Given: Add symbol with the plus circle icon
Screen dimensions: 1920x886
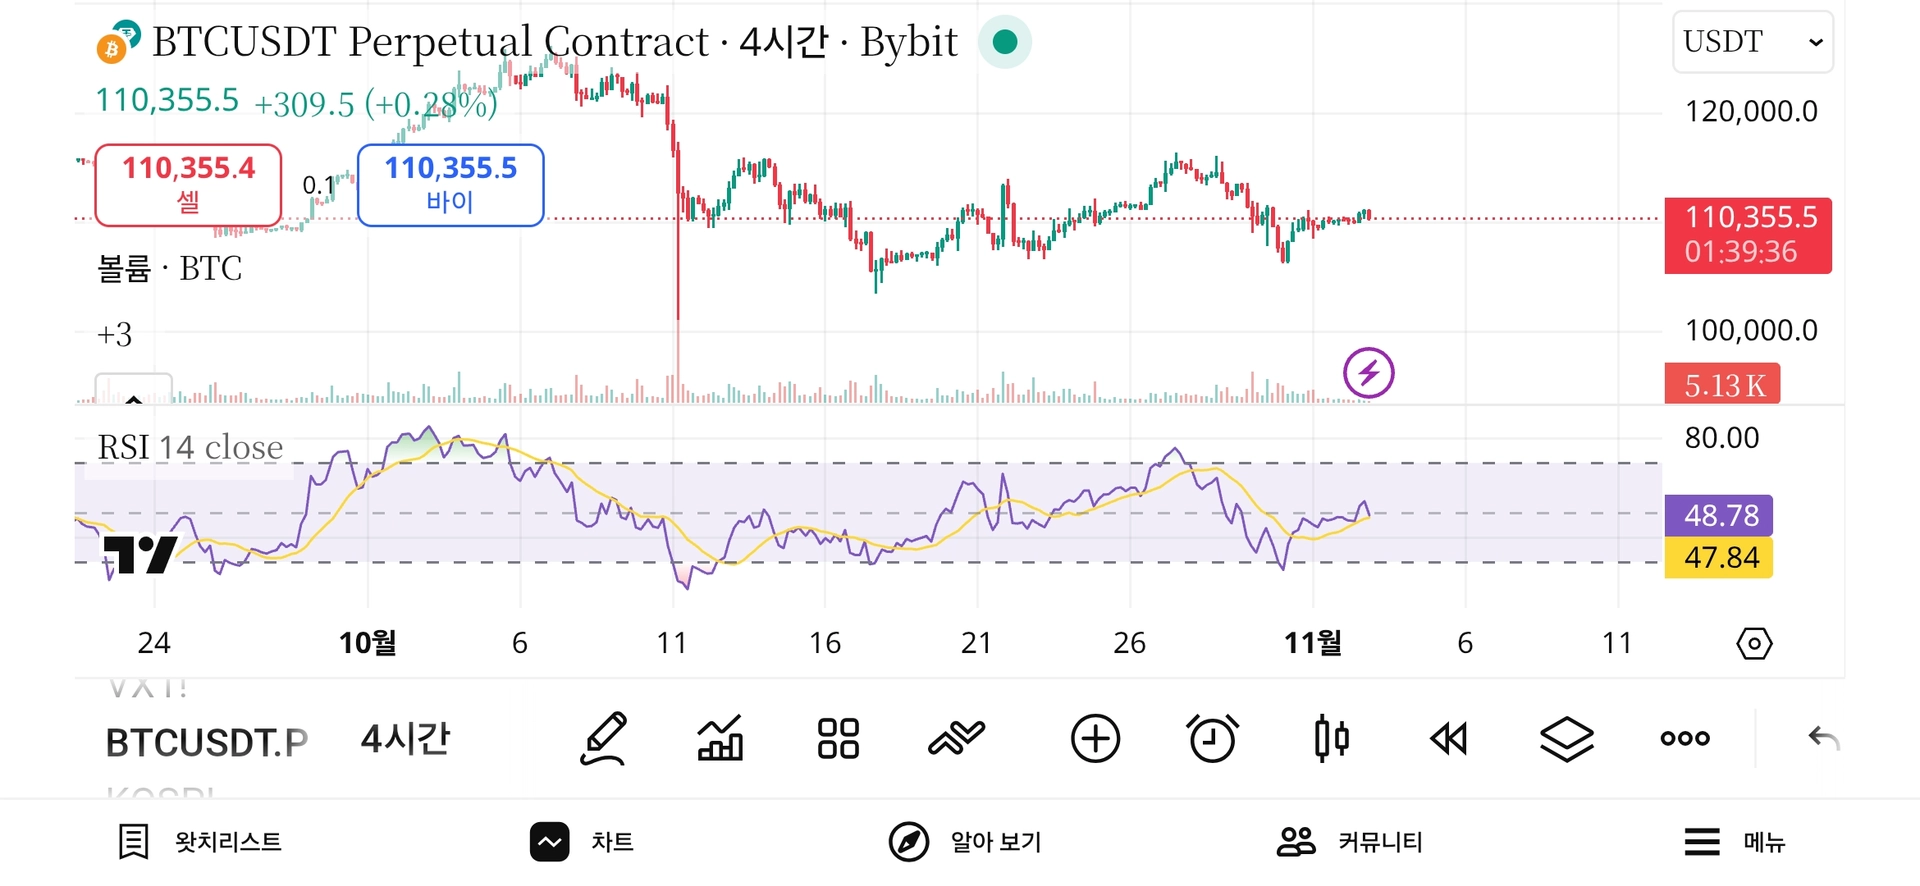Looking at the screenshot, I should click(1095, 739).
